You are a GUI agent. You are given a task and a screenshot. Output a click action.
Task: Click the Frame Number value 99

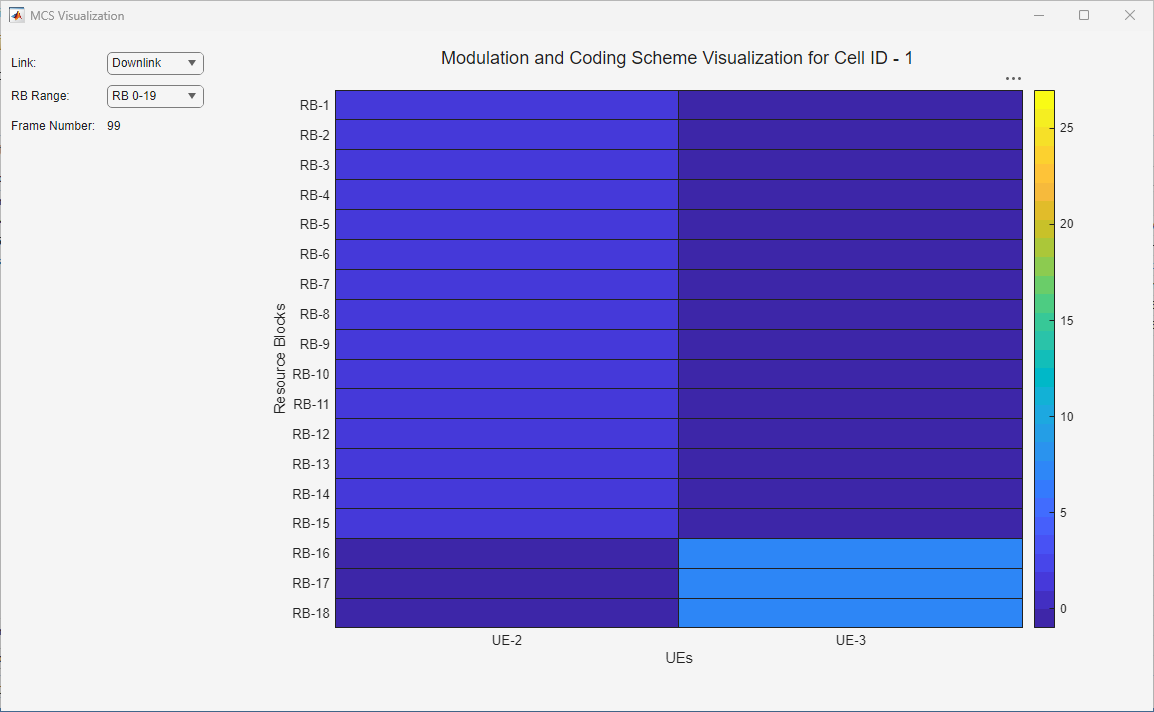tap(112, 126)
